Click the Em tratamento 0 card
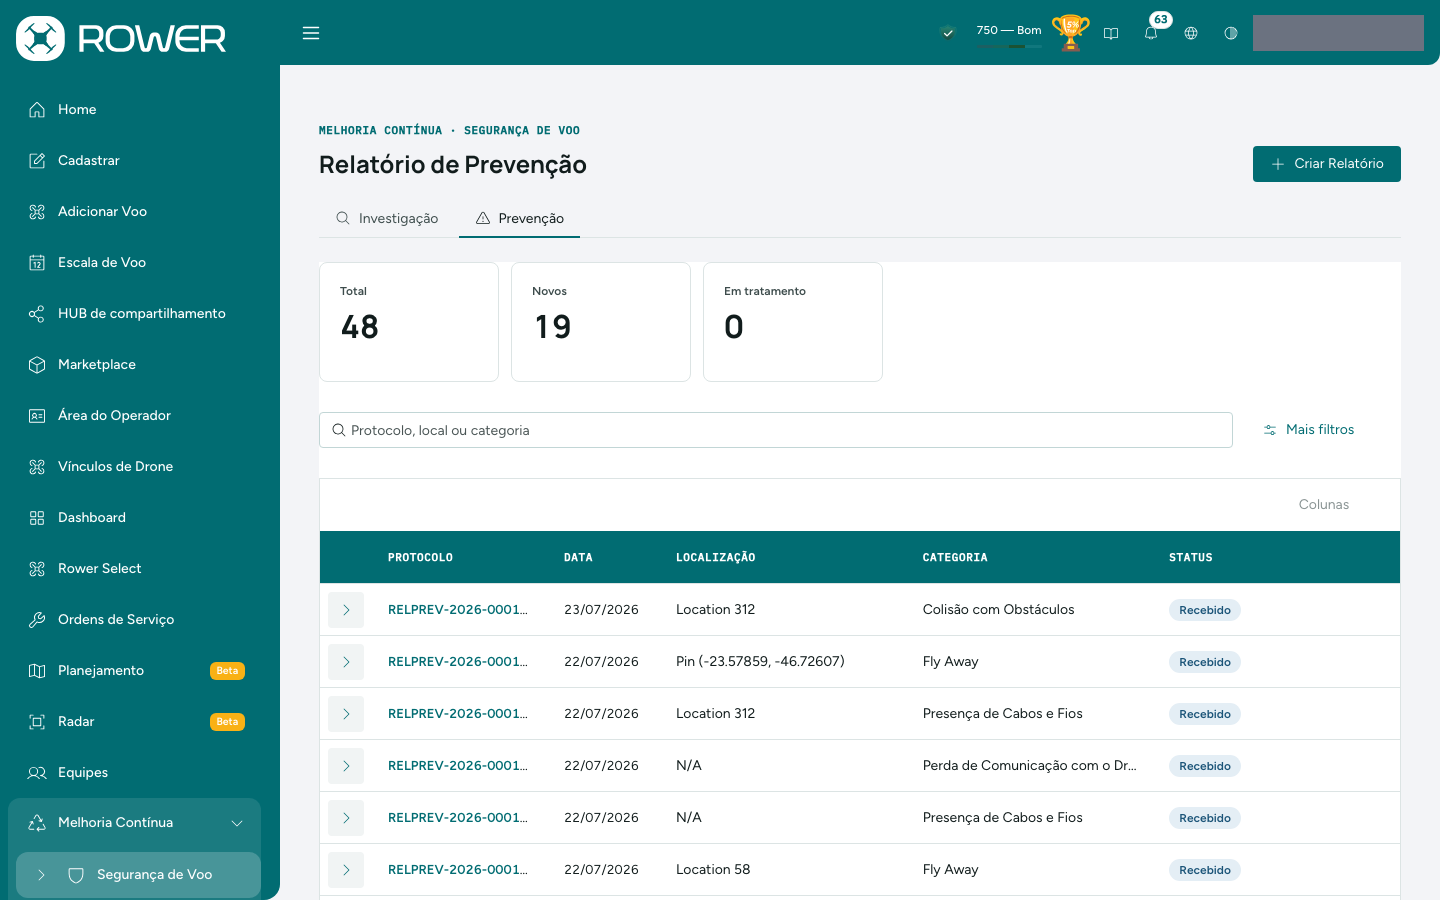 click(793, 322)
